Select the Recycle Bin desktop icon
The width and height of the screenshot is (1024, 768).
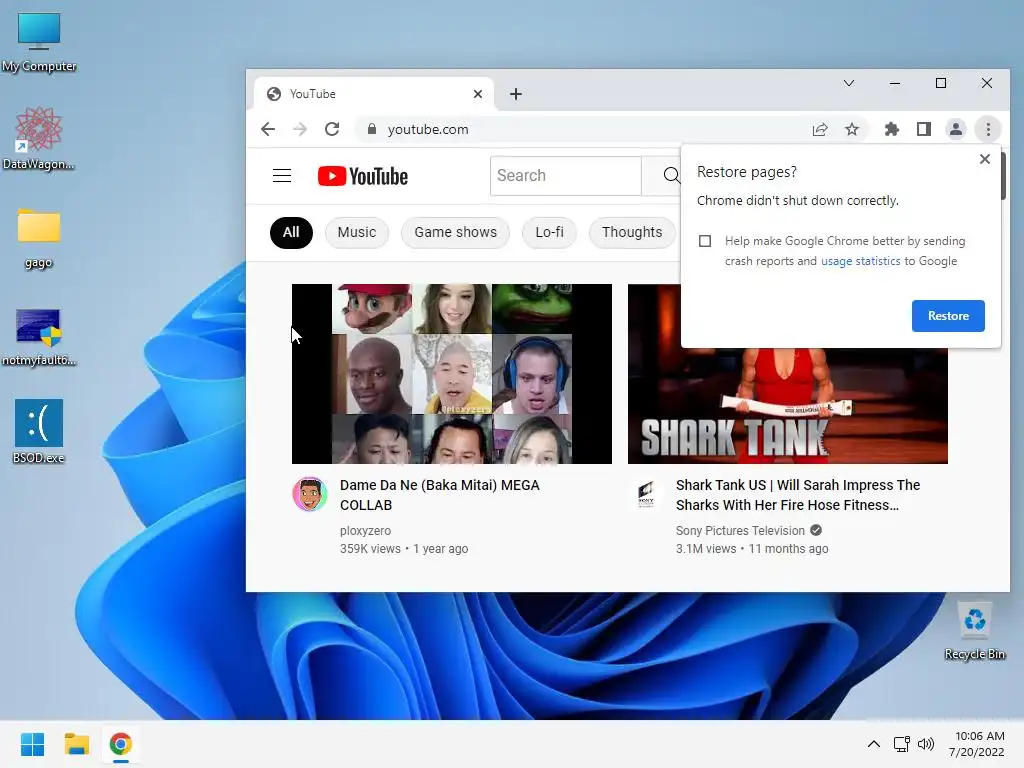pyautogui.click(x=974, y=631)
